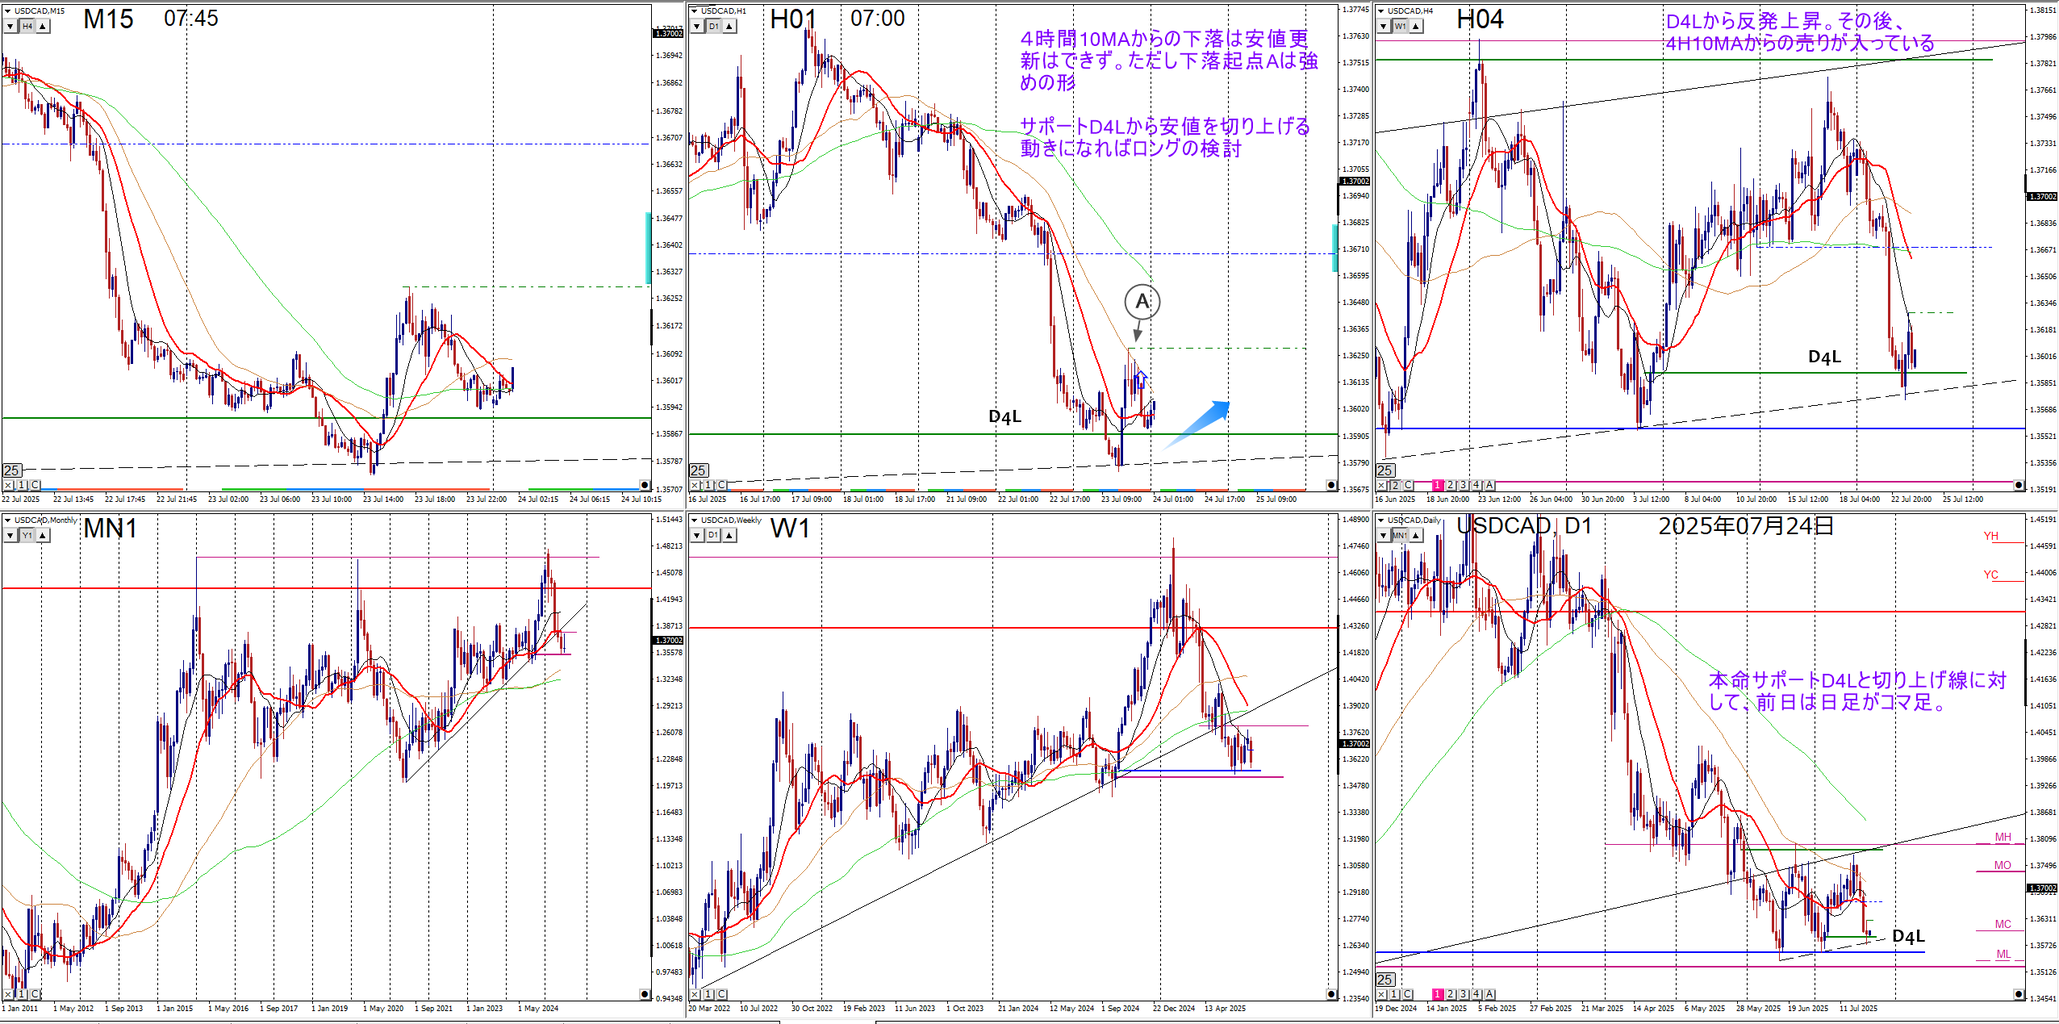Step timeframe up on the H1 chart
The image size is (2059, 1024).
tap(731, 26)
